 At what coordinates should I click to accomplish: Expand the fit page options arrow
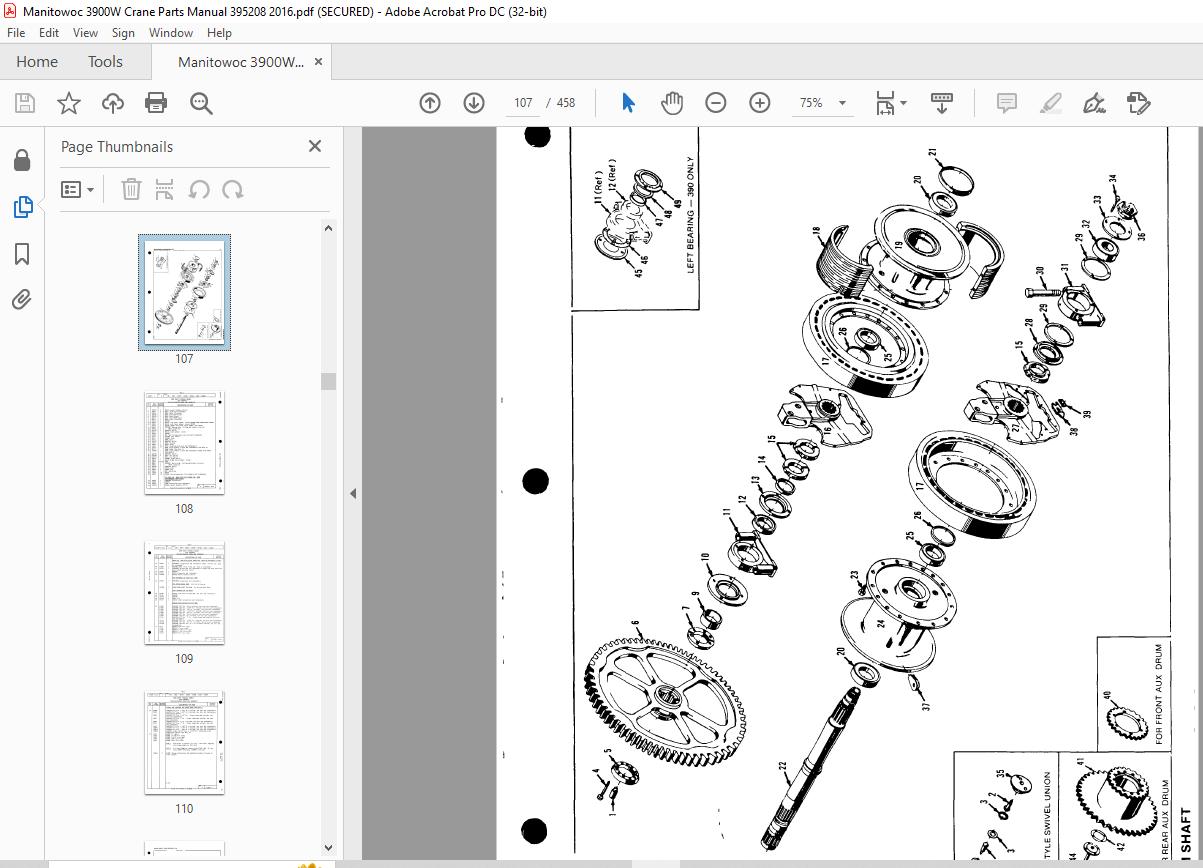point(904,103)
